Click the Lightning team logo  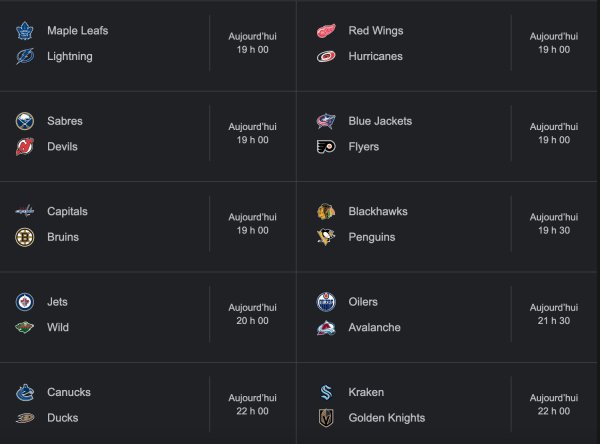(25, 57)
